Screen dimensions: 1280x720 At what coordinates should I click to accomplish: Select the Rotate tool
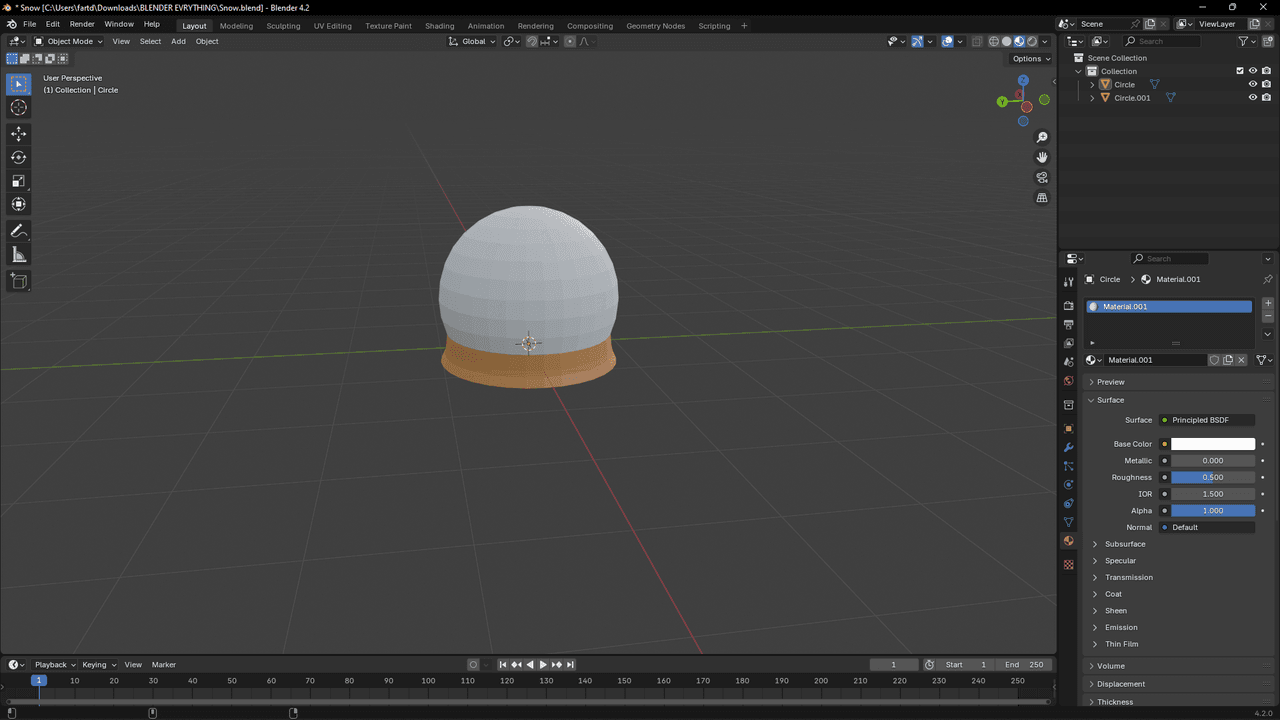(18, 157)
